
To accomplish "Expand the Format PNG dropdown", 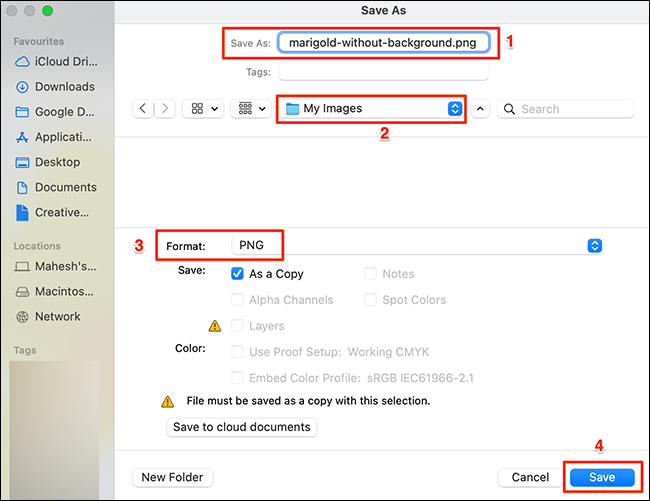I will click(594, 246).
